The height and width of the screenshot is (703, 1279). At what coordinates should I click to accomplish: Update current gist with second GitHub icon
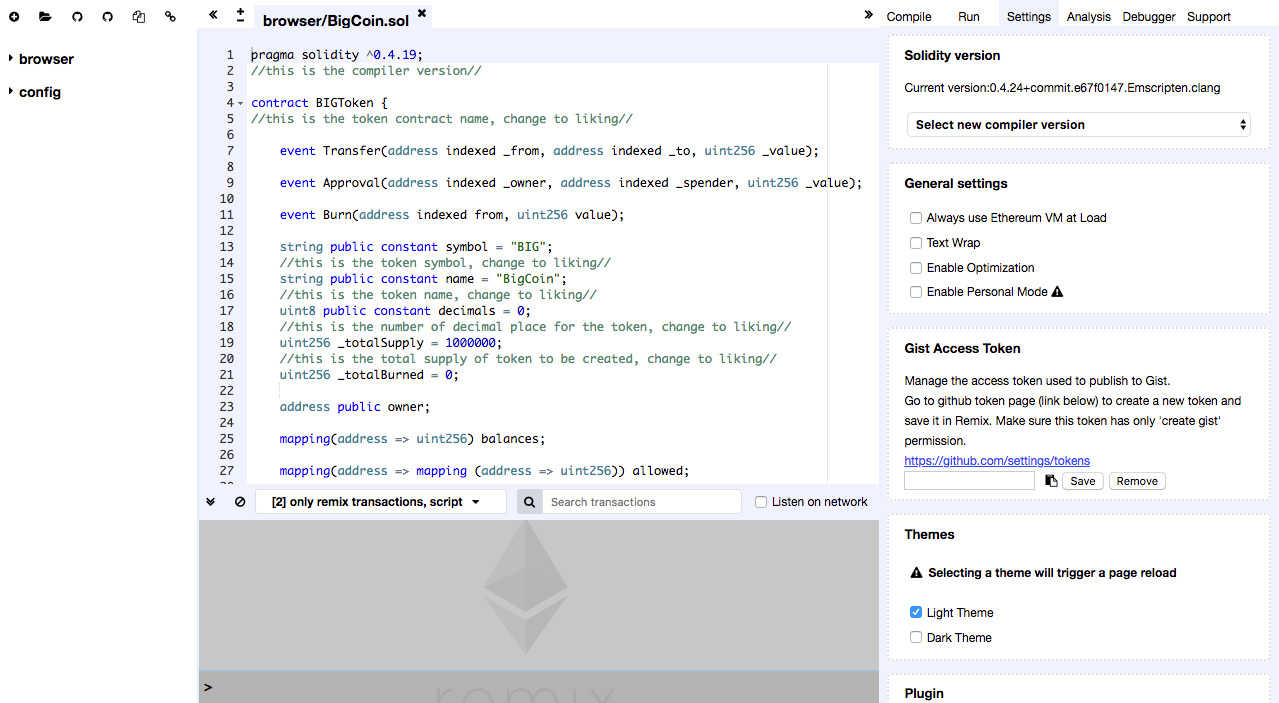tap(108, 17)
